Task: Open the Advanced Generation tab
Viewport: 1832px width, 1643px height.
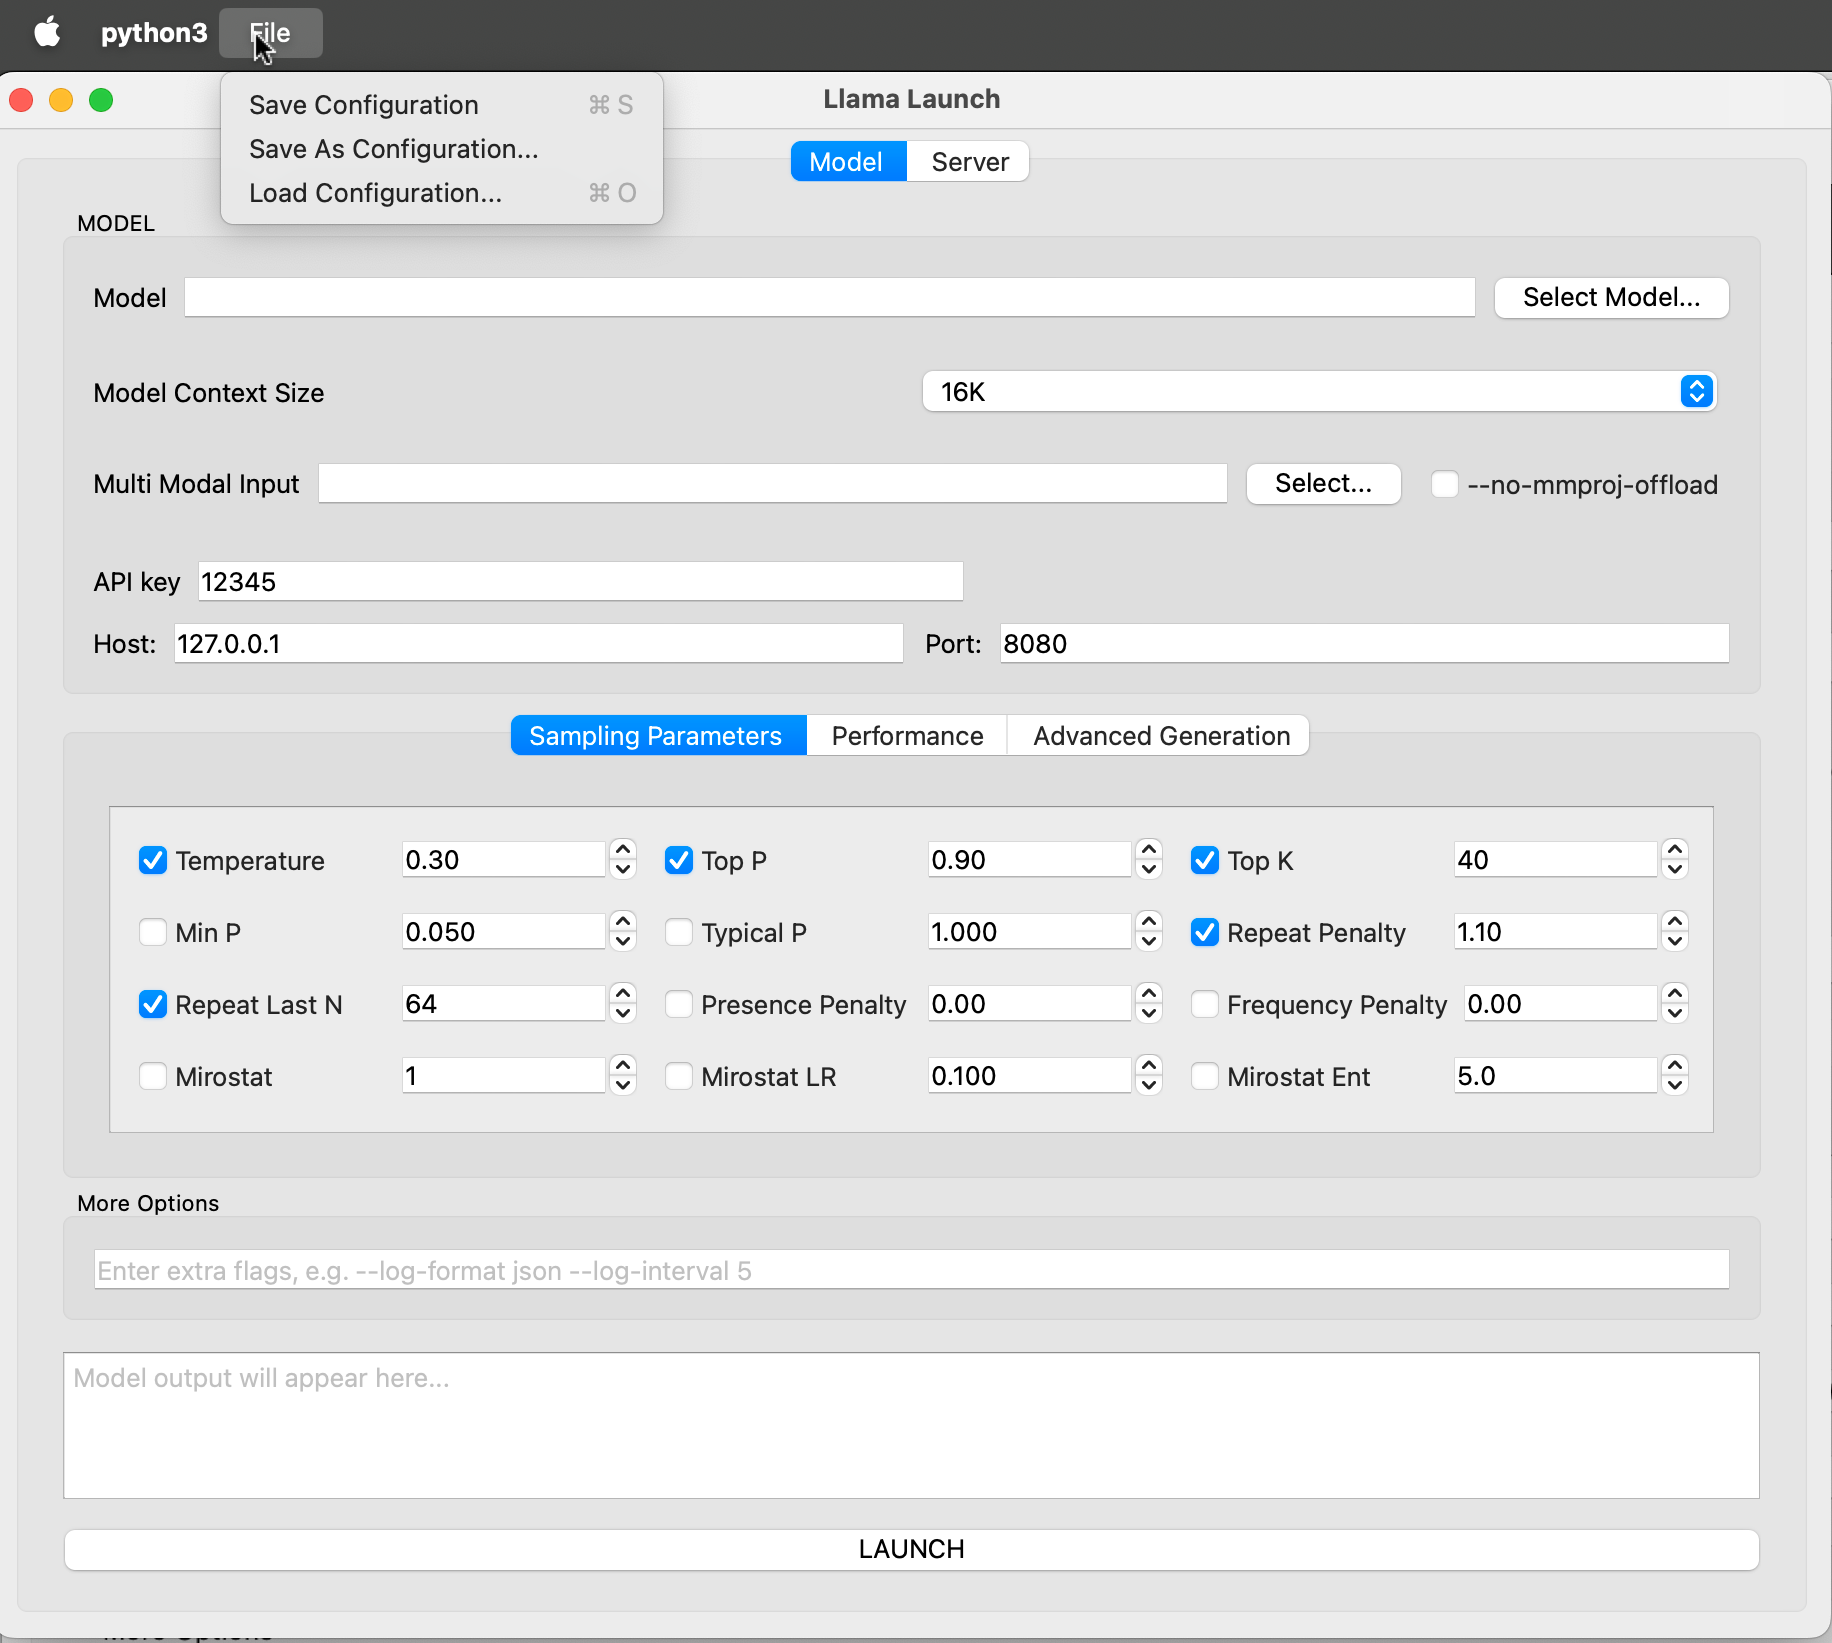Action: point(1160,736)
